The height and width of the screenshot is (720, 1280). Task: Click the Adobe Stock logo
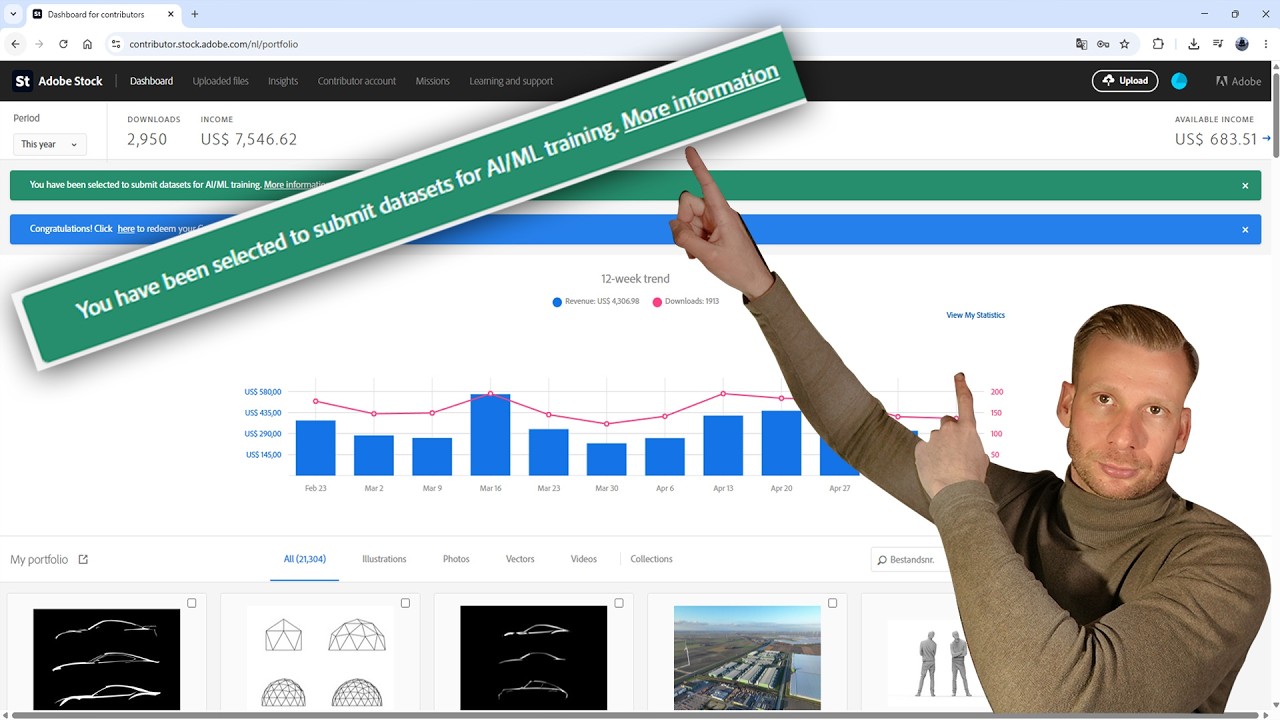pos(57,81)
